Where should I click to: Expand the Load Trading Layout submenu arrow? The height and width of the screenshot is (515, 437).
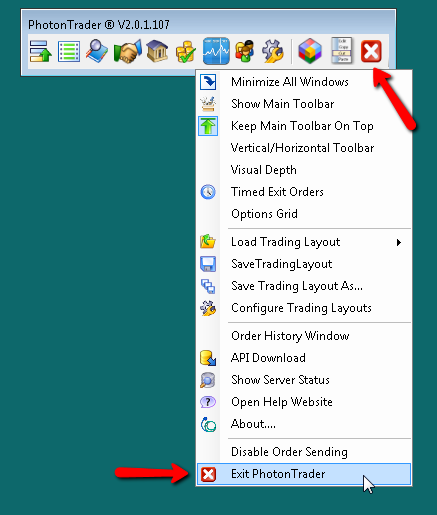[399, 243]
